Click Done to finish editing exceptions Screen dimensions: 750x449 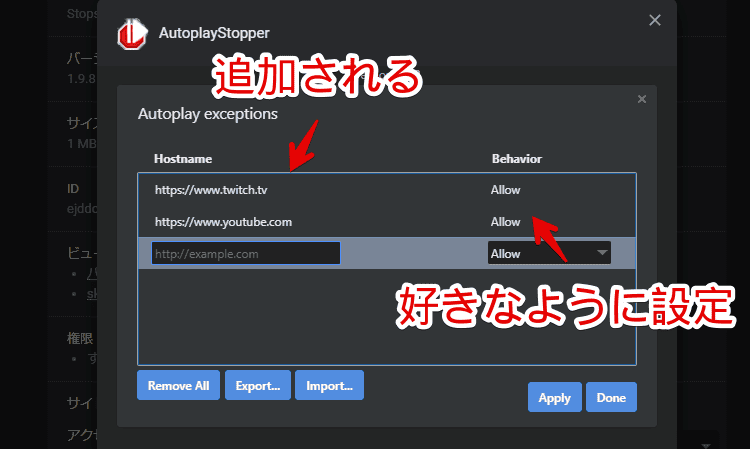[x=611, y=397]
